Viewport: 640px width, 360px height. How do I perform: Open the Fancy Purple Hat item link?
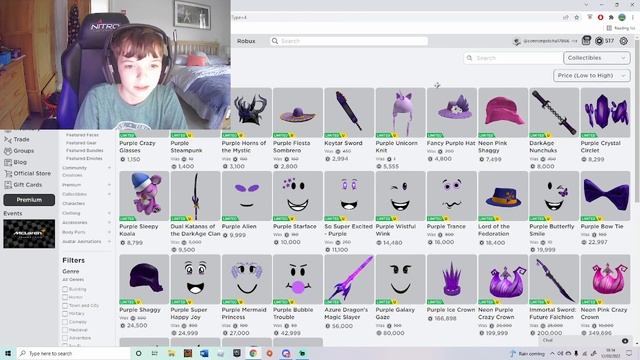[x=451, y=143]
